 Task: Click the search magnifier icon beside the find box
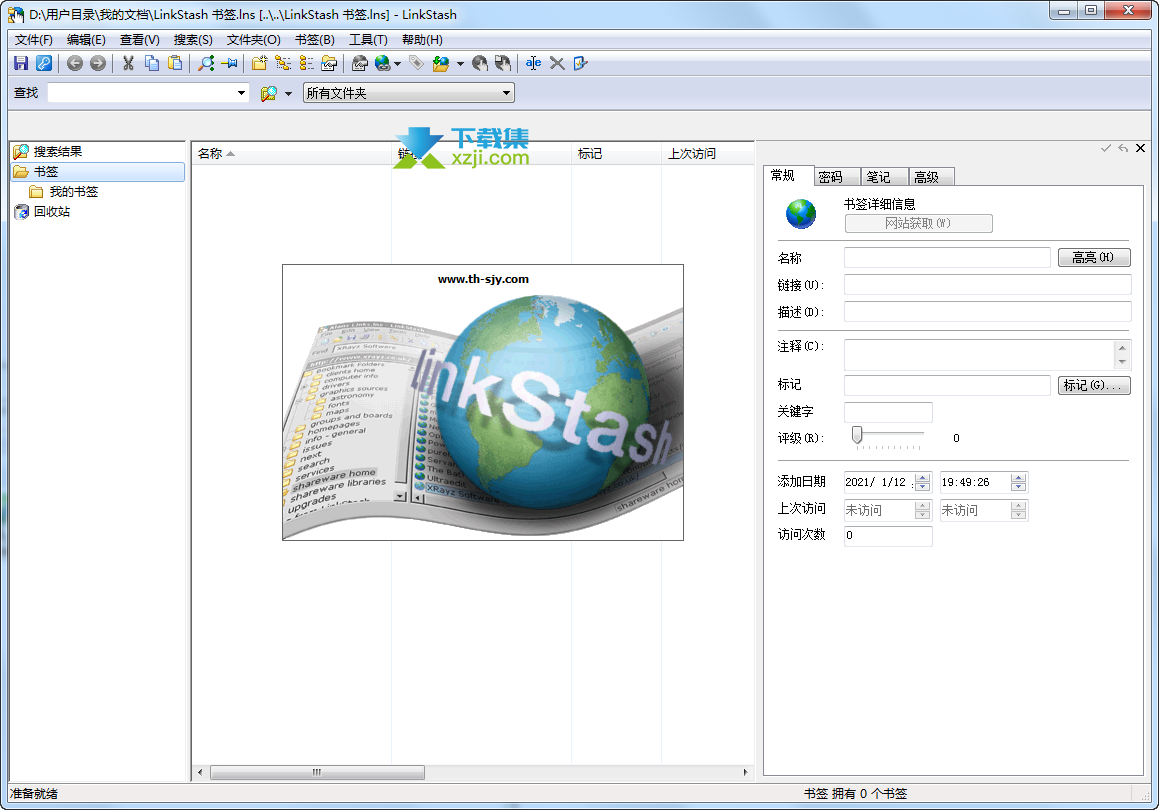(x=268, y=93)
